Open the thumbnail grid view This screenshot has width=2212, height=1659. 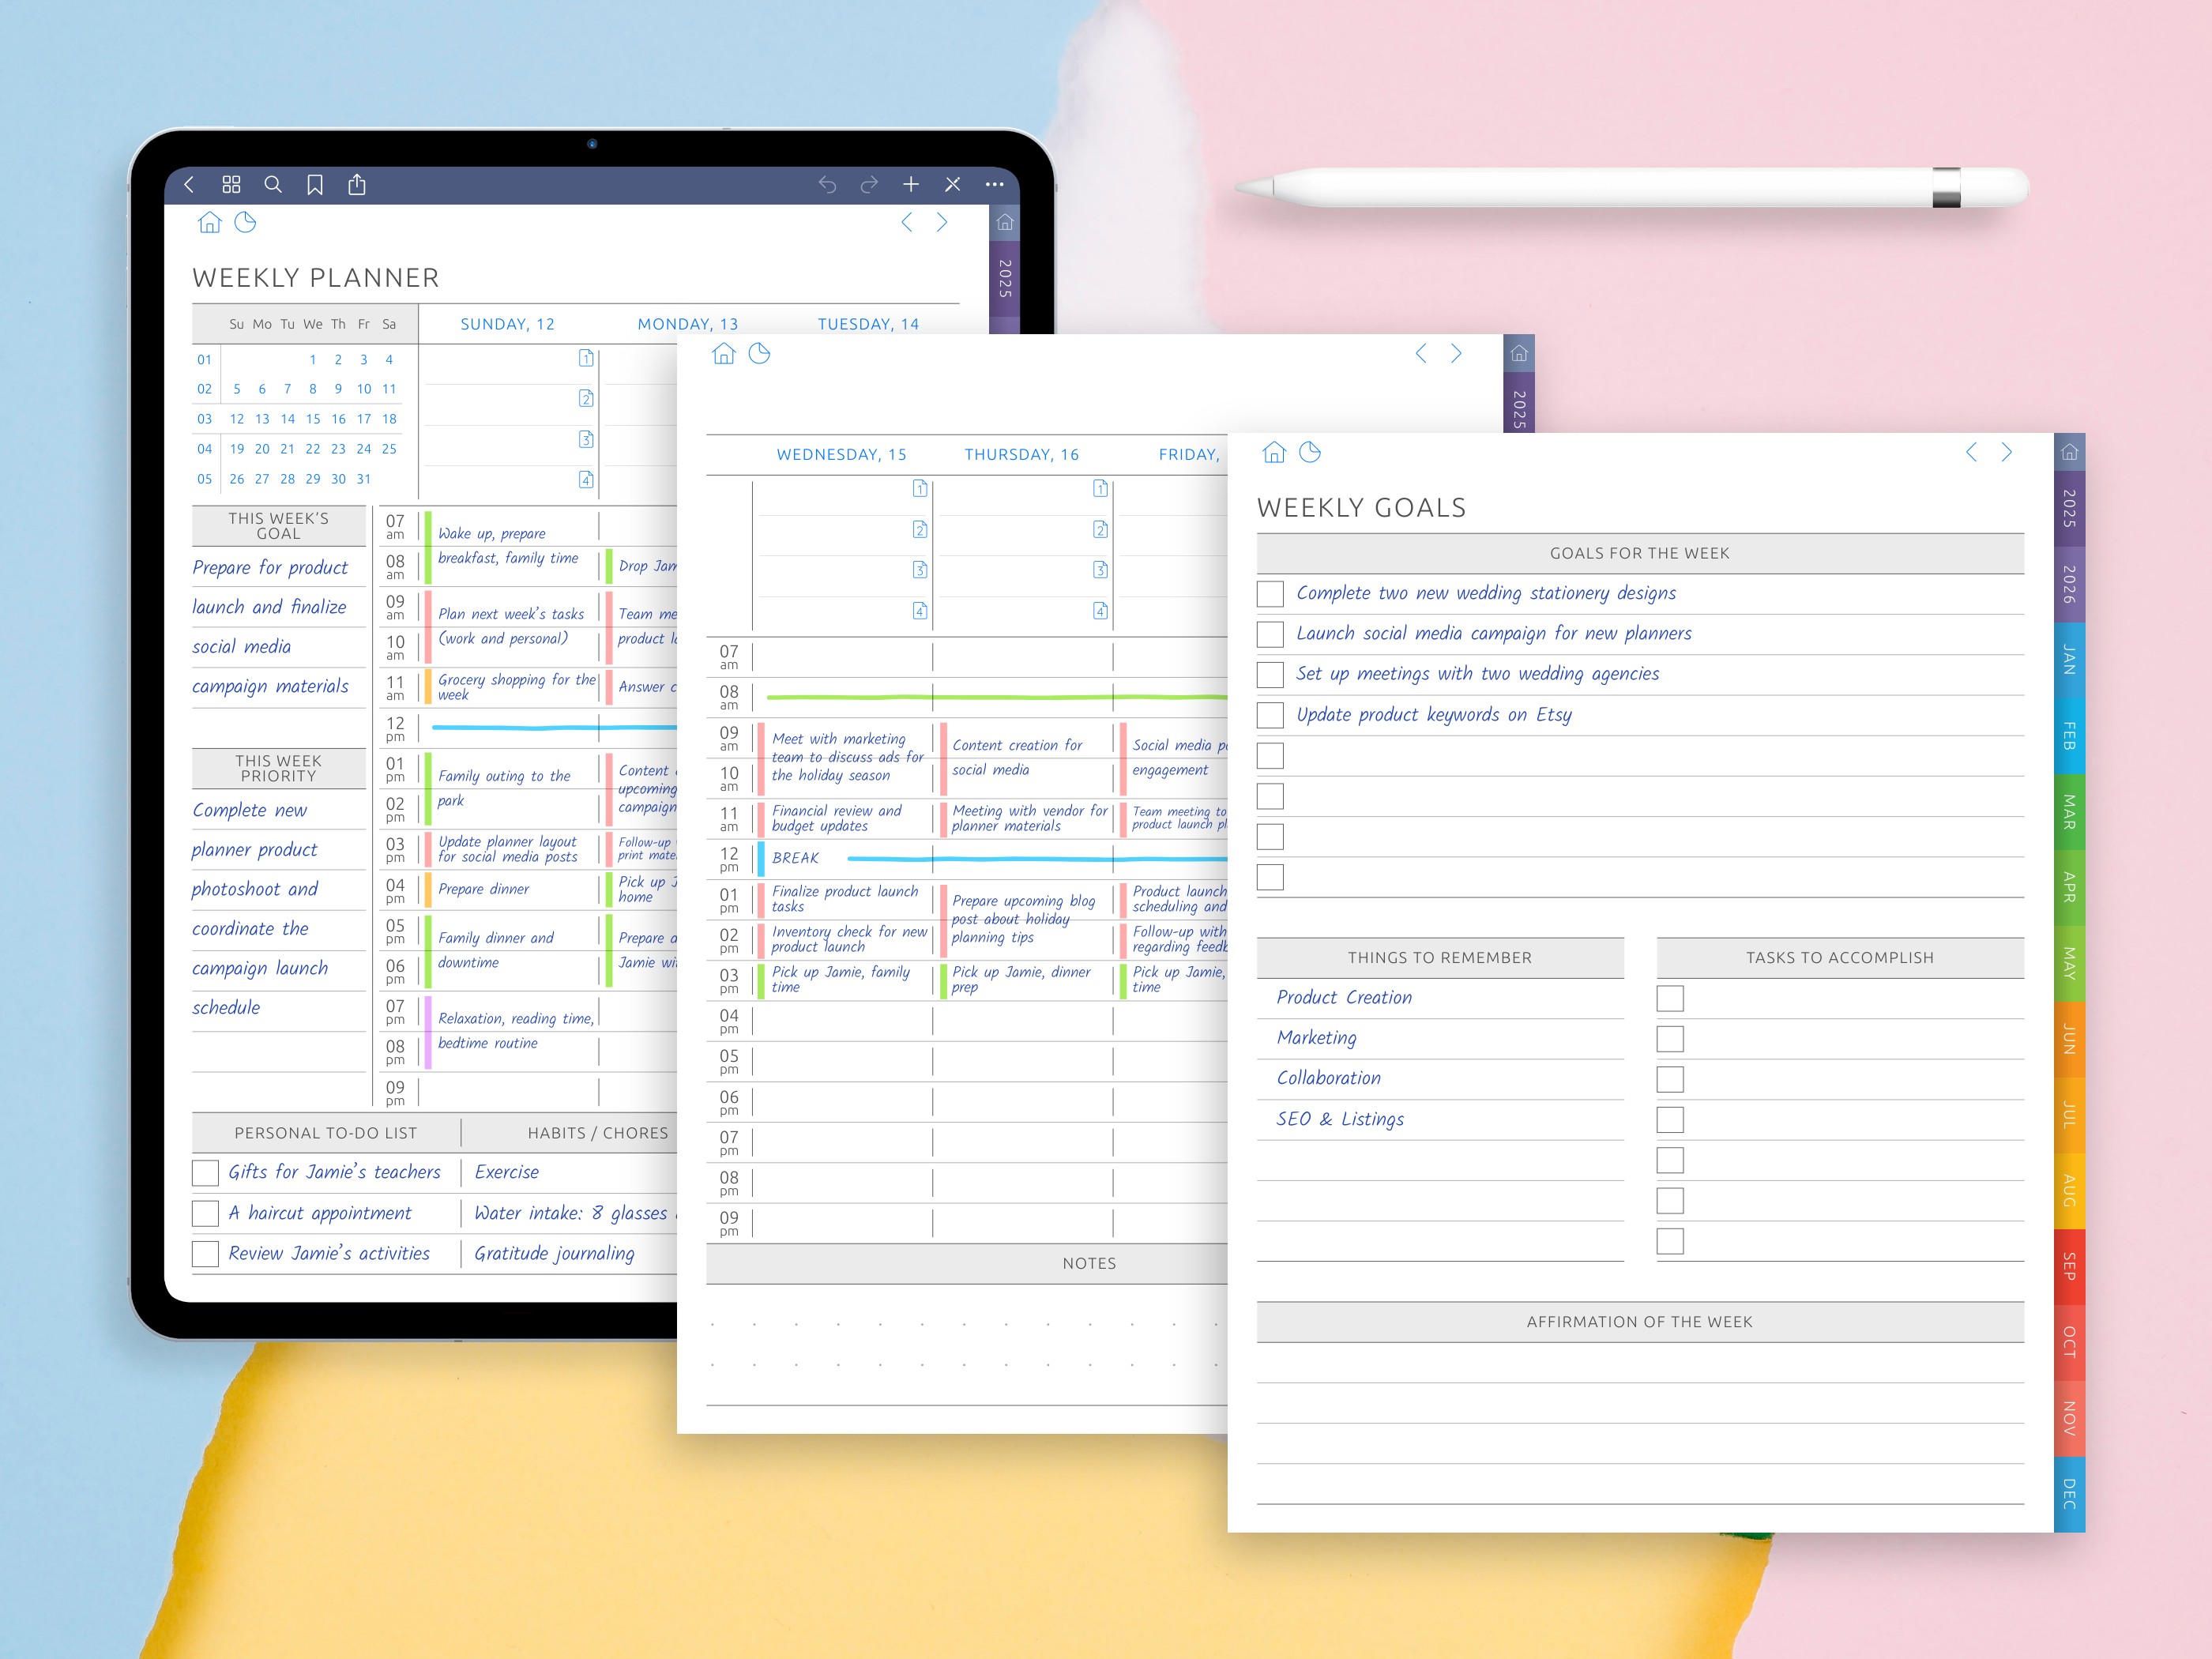[232, 184]
